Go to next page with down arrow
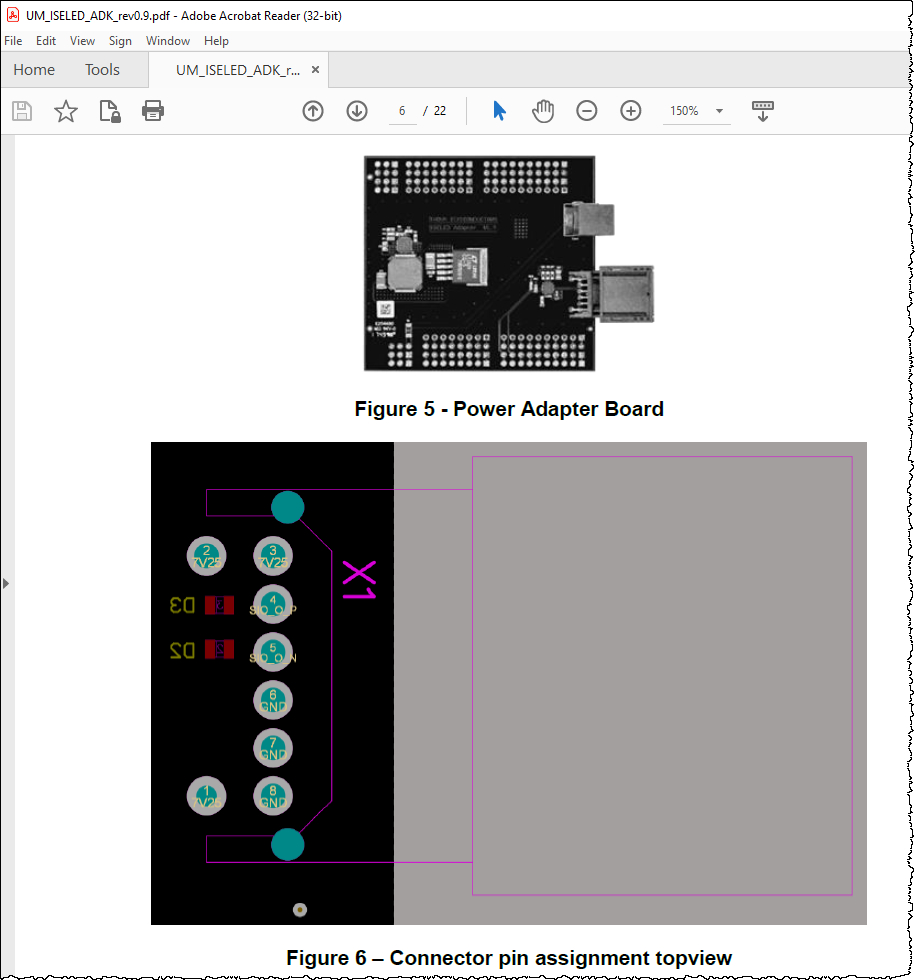Image resolution: width=915 pixels, height=980 pixels. (x=357, y=111)
